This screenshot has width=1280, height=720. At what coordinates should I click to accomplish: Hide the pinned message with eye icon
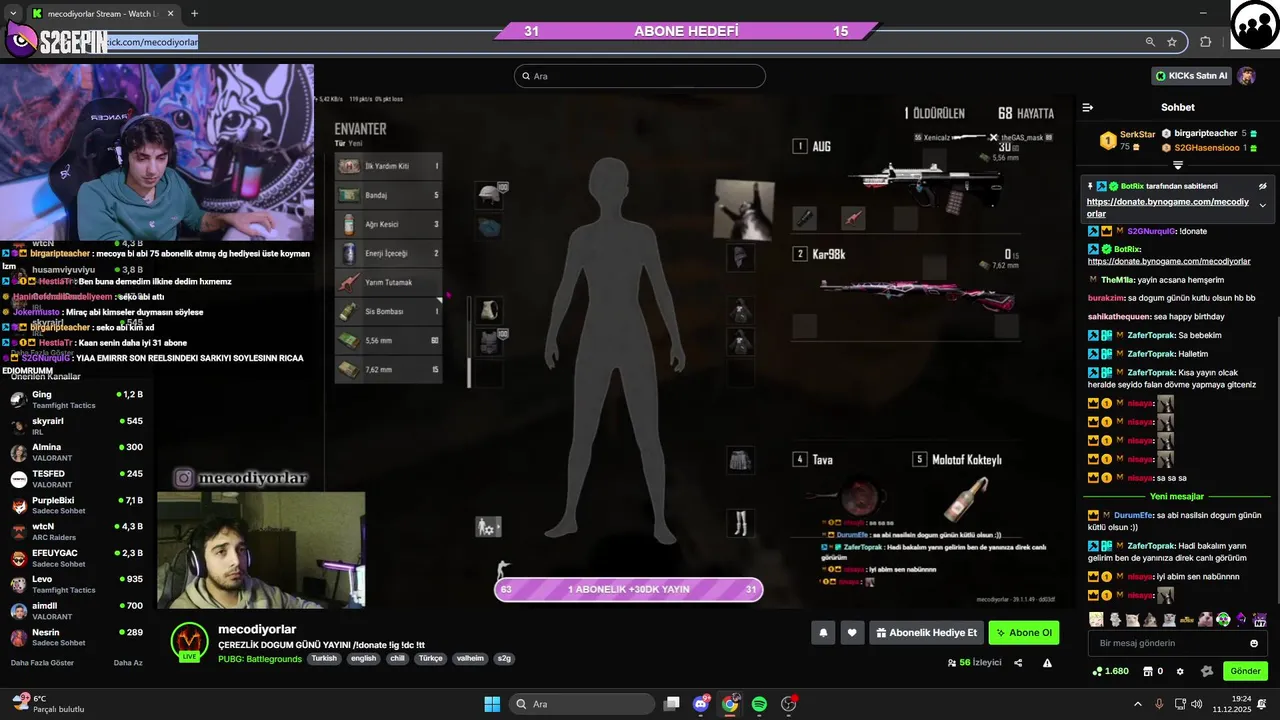pos(1262,186)
